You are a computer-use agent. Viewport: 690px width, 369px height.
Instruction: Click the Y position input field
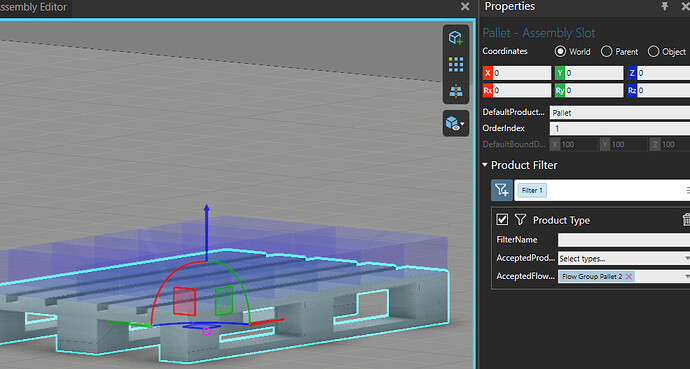(594, 73)
